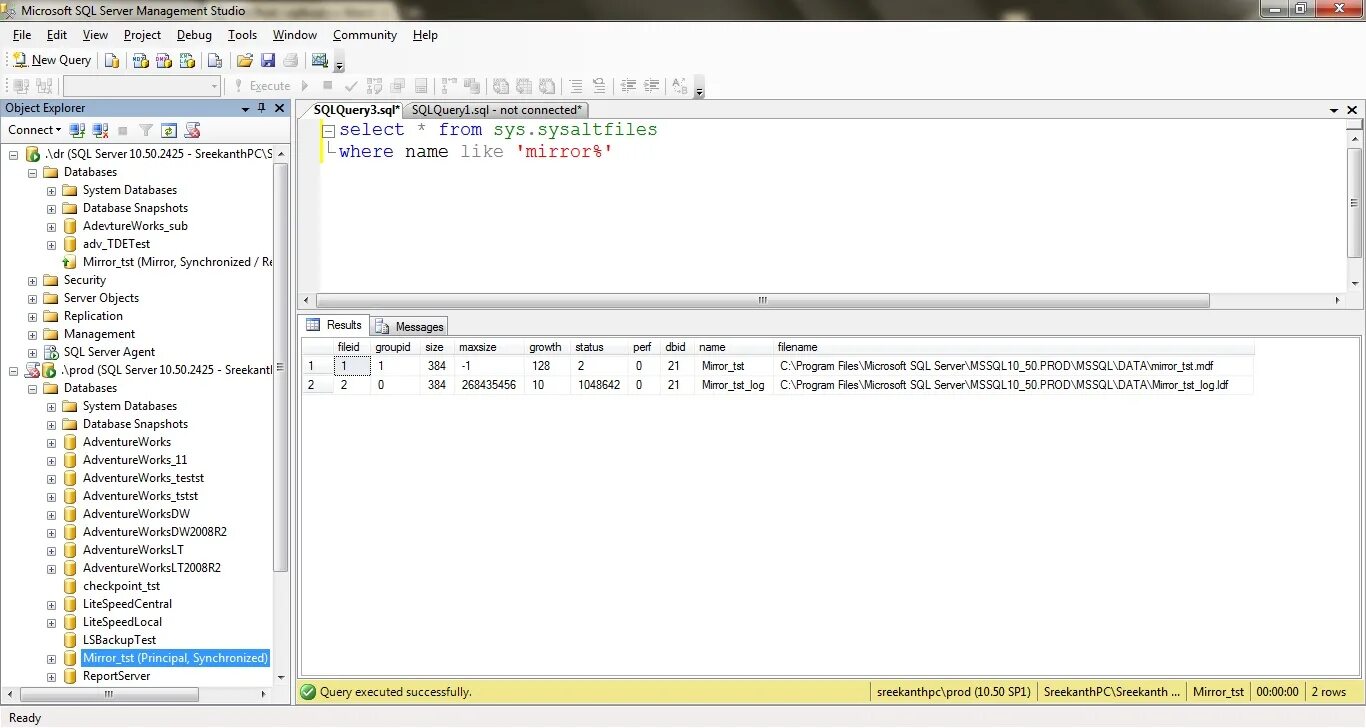Click the last icon on Object Explorer toolbar
This screenshot has width=1366, height=728.
point(192,130)
